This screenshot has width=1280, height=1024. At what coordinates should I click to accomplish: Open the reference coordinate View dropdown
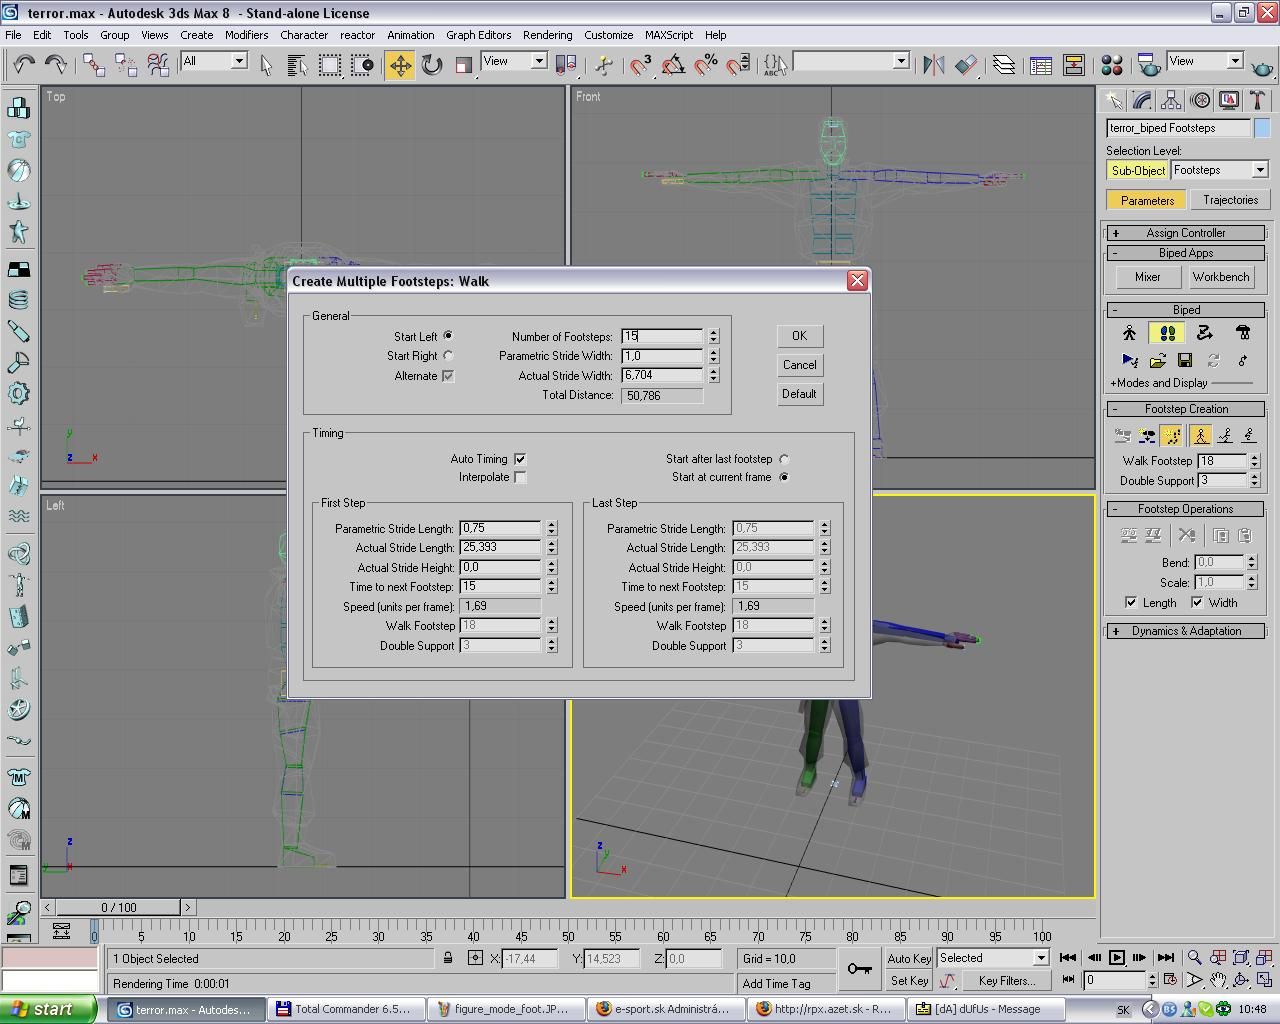pos(514,61)
